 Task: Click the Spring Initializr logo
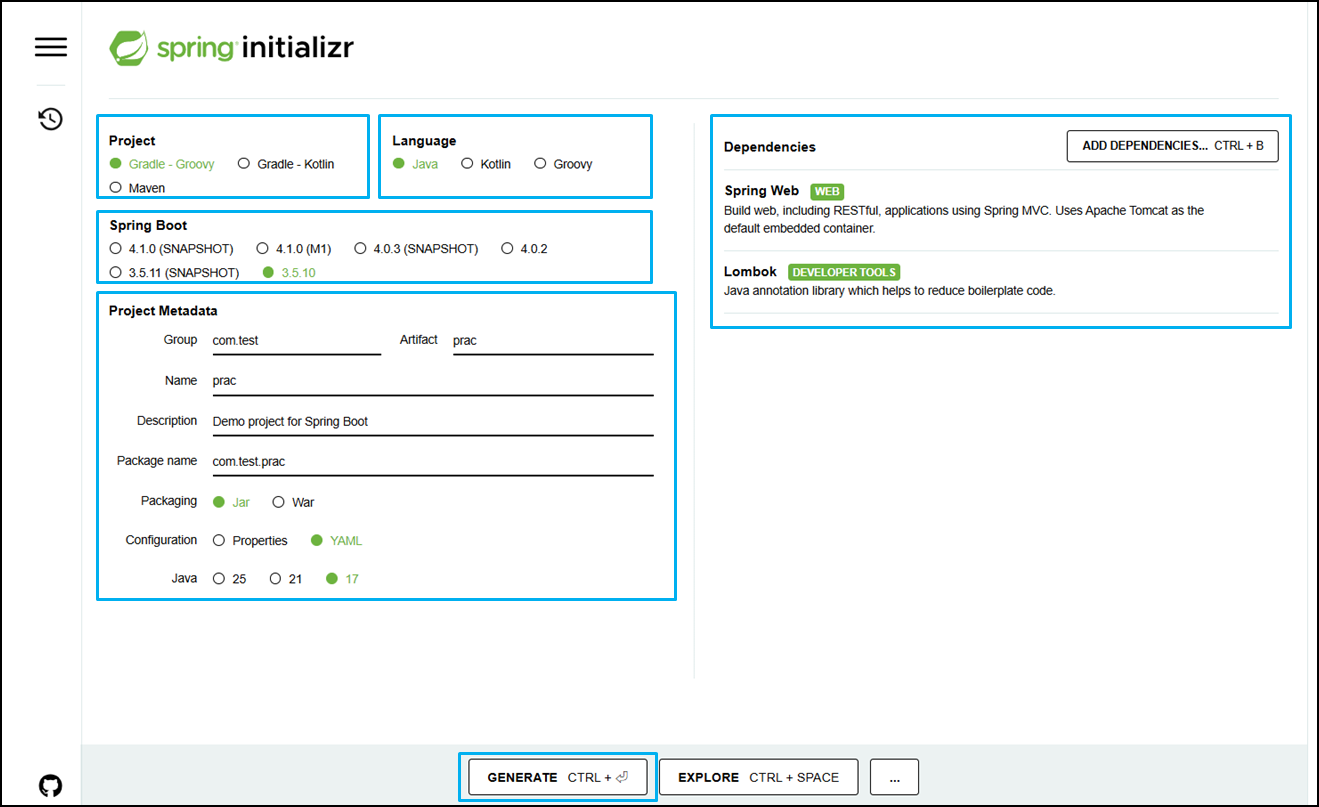(x=231, y=47)
